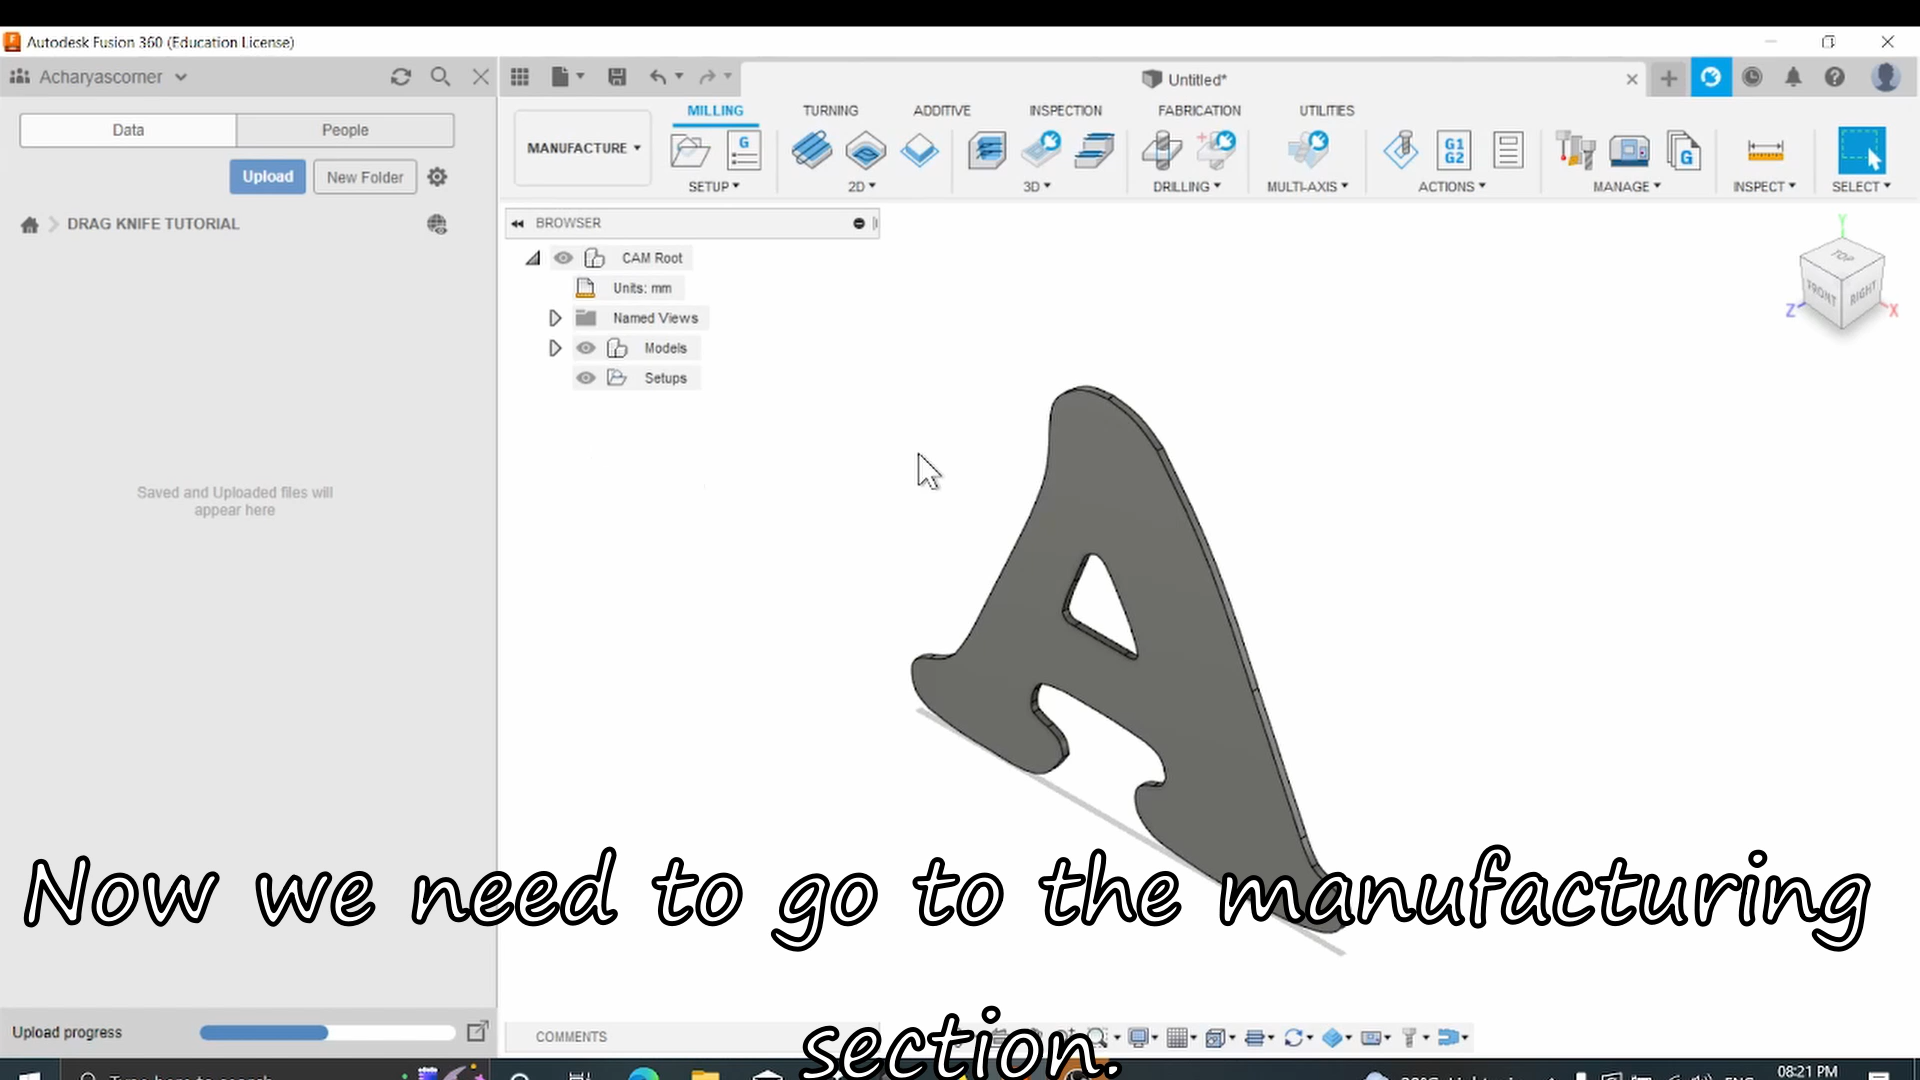Create a new Setup in Milling
The width and height of the screenshot is (1920, 1080).
[x=688, y=150]
